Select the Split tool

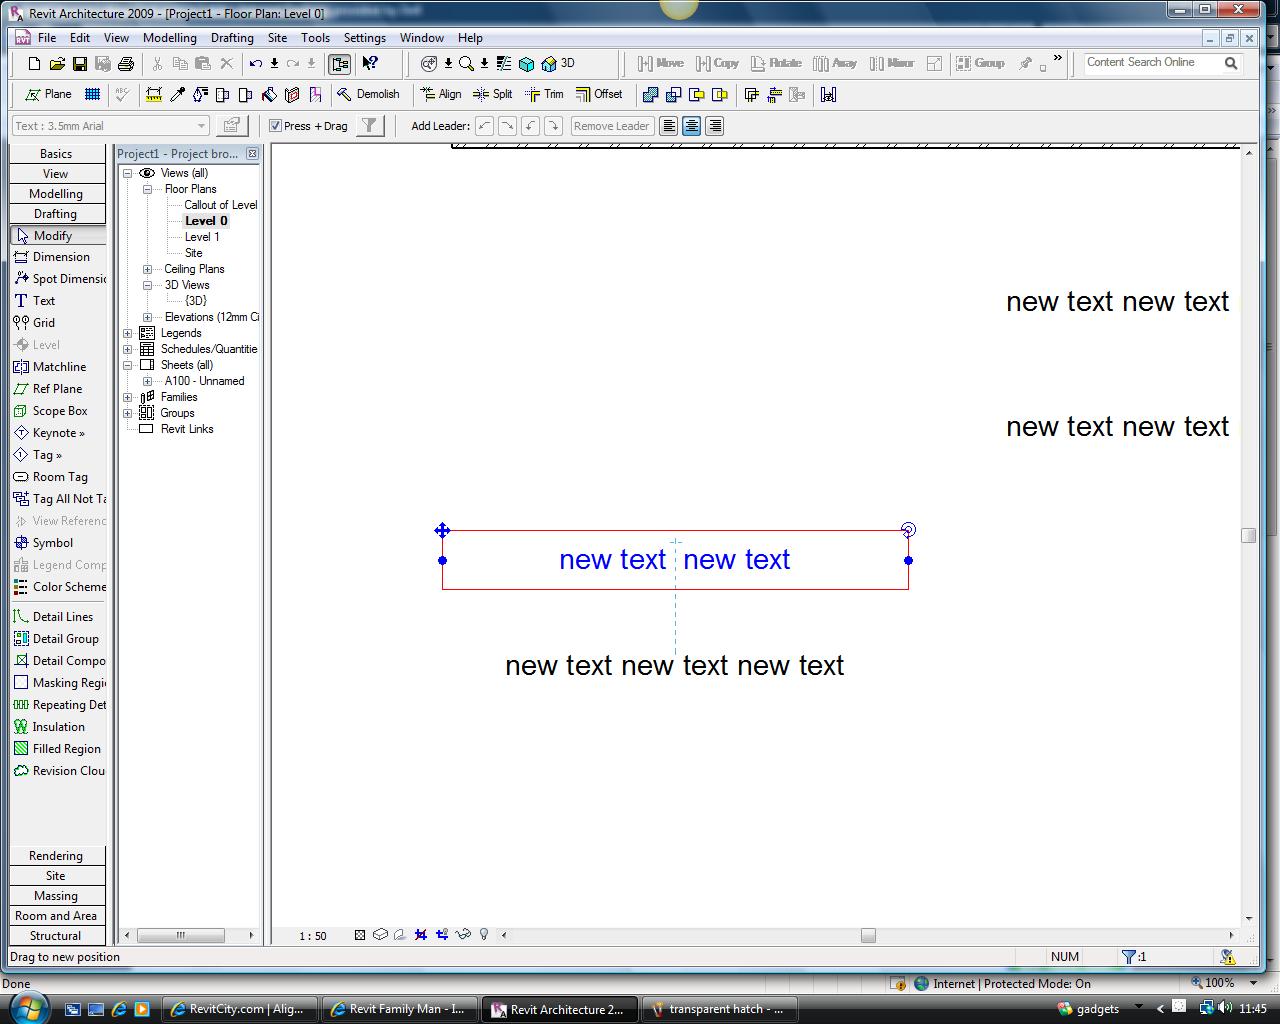click(x=492, y=94)
